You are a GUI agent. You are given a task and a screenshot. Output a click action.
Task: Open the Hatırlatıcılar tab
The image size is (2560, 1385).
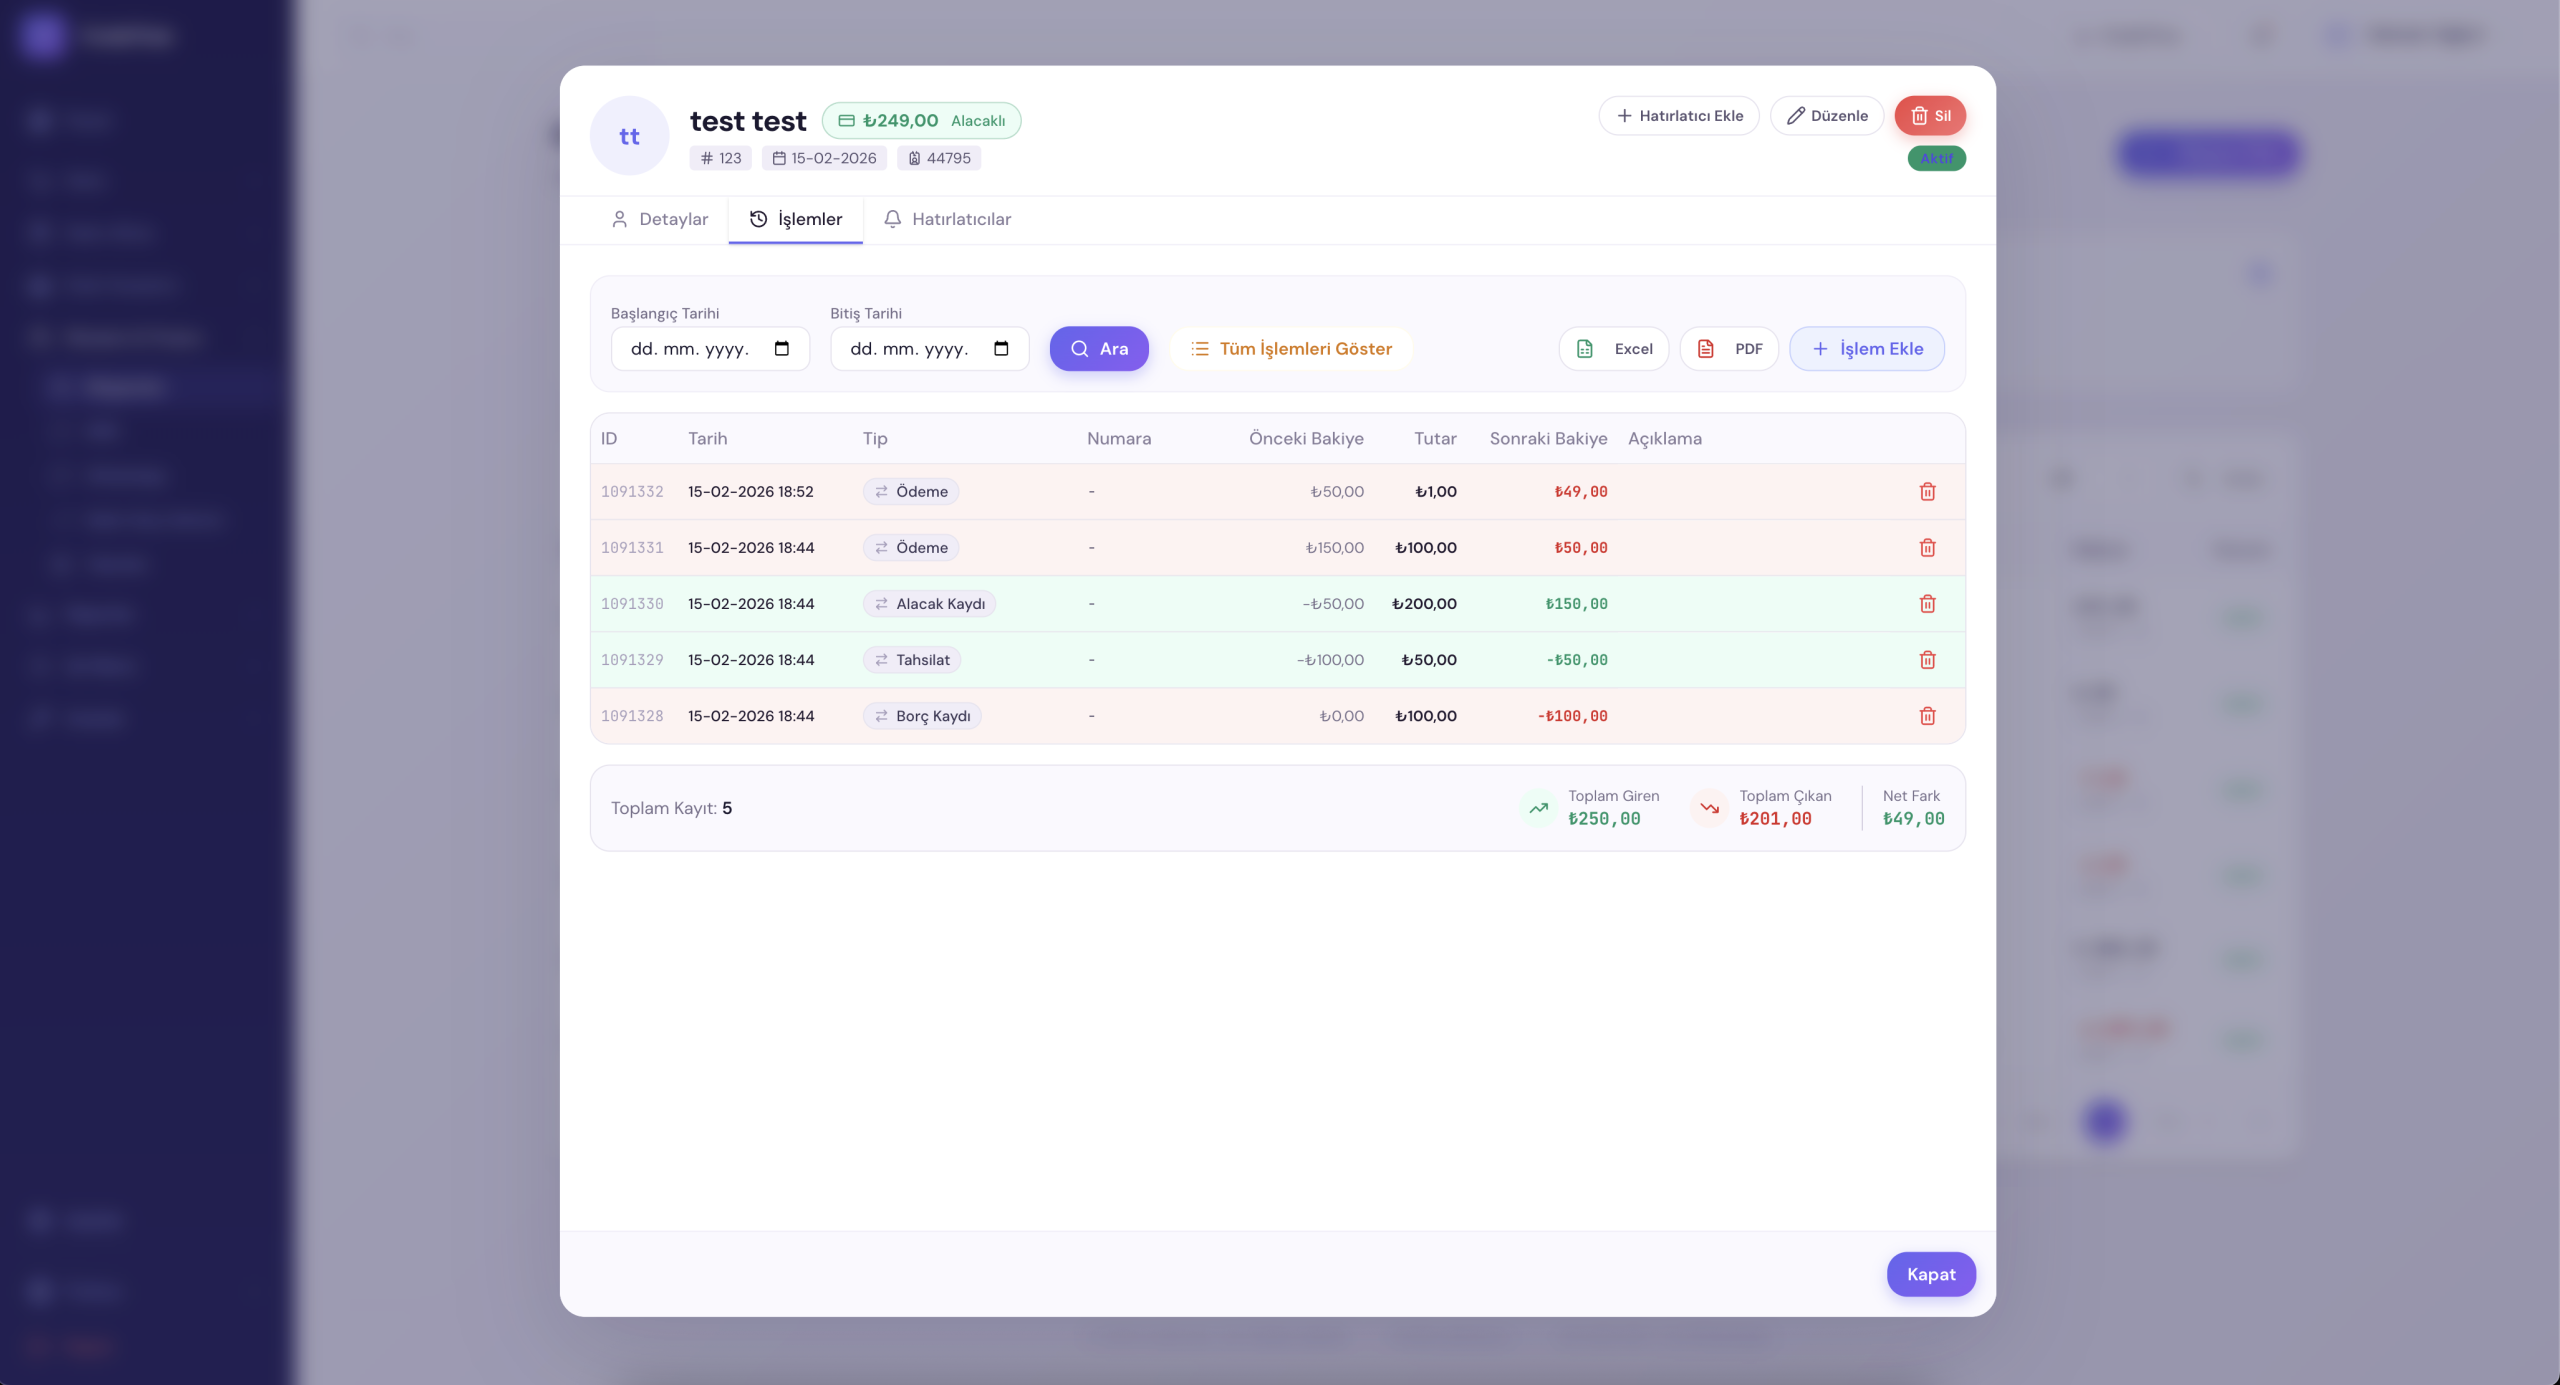(x=947, y=219)
